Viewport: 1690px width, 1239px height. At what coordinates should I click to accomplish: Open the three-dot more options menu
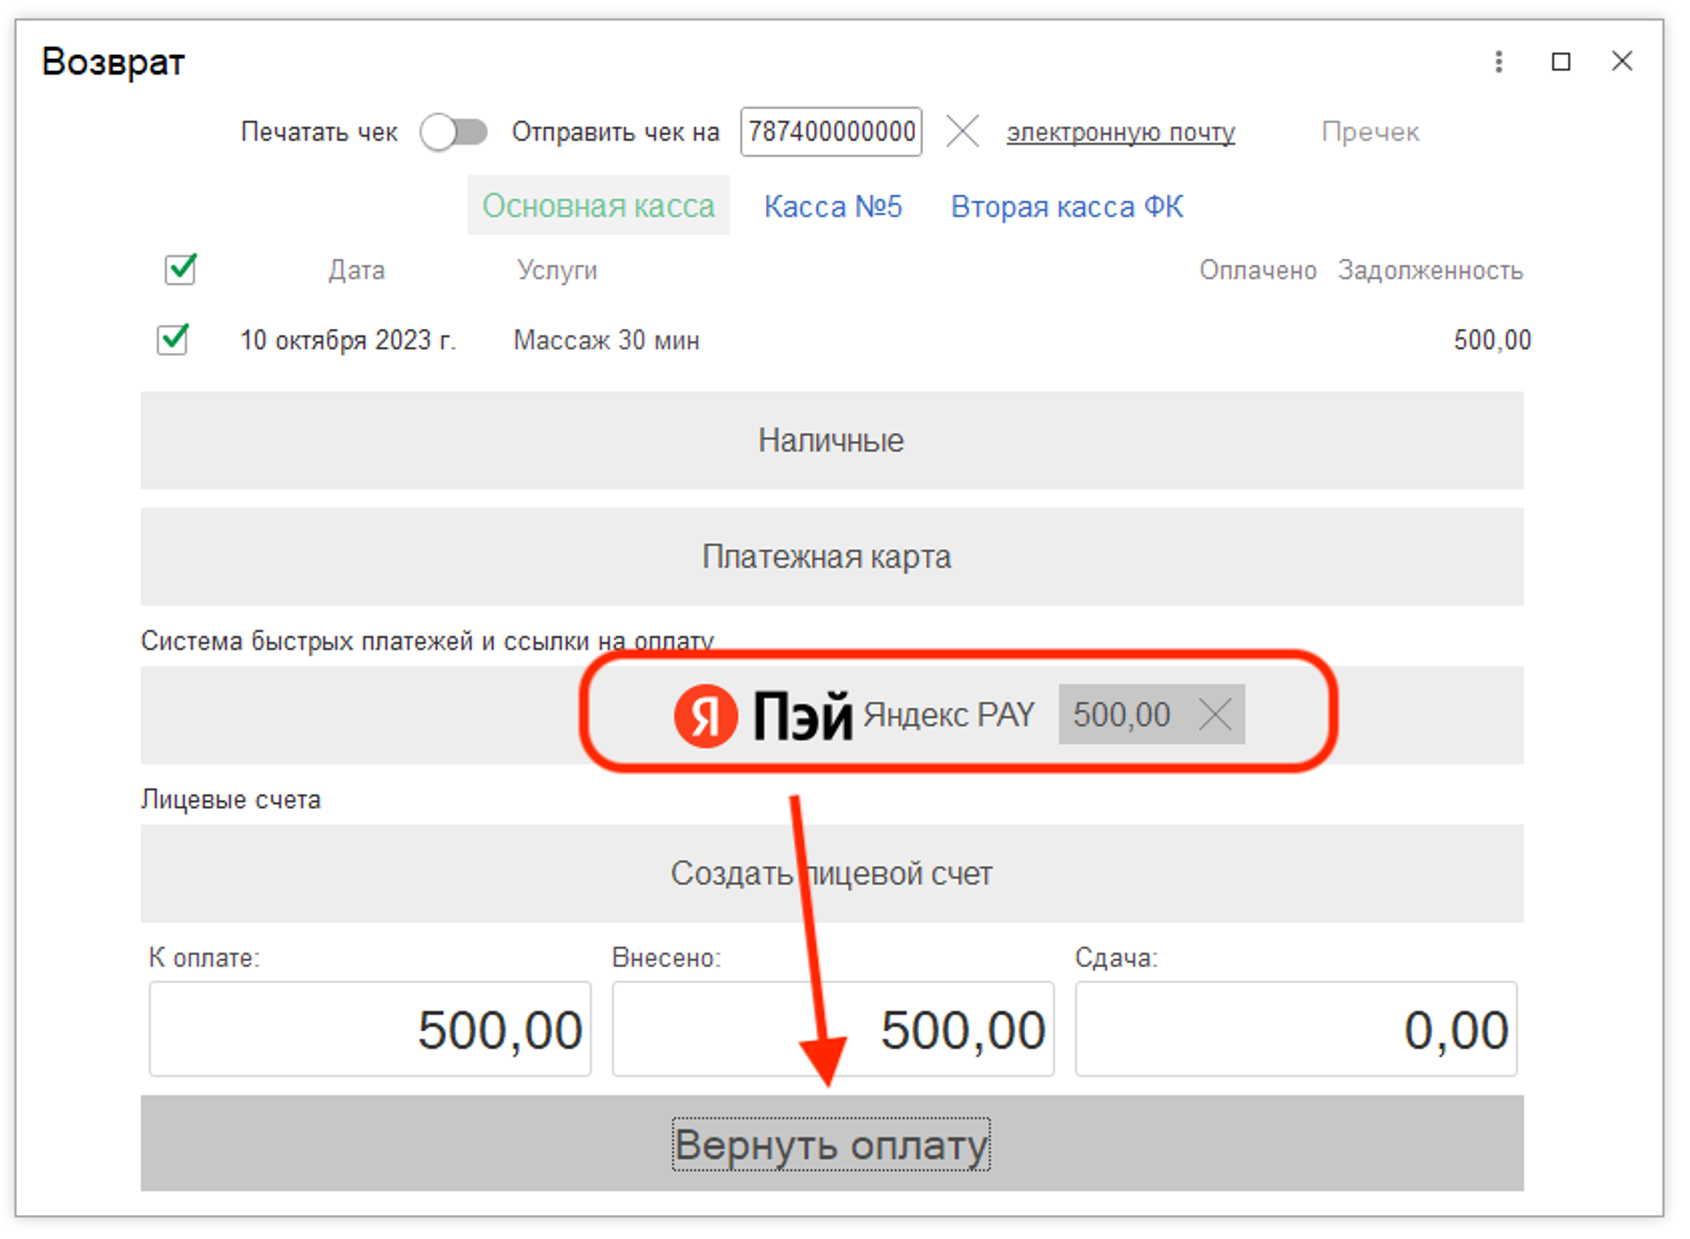coord(1497,62)
